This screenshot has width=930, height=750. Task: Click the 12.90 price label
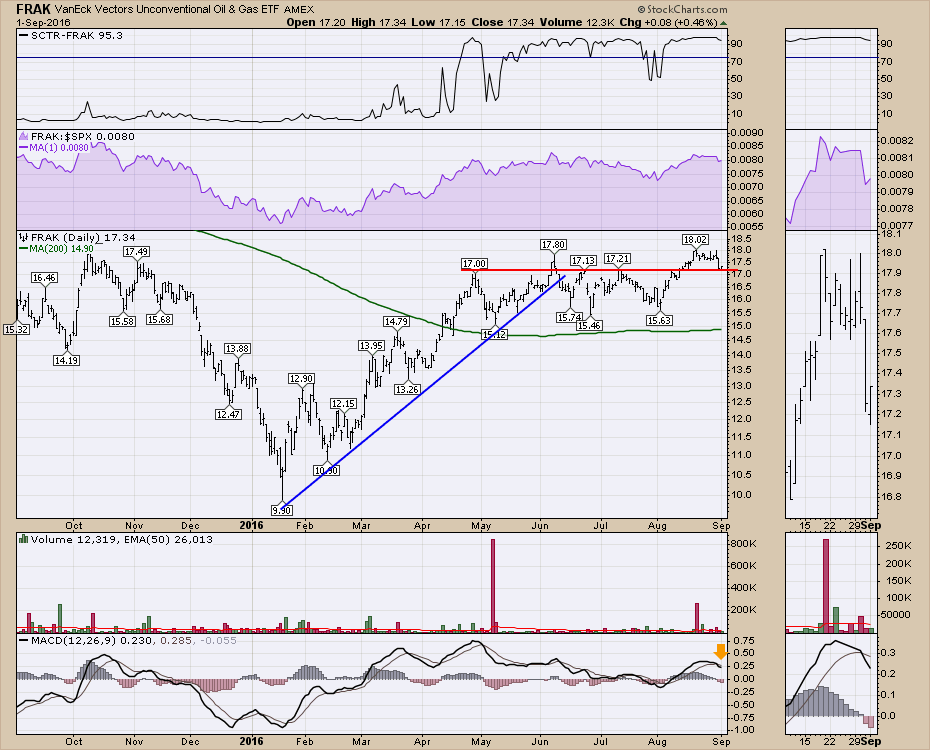point(301,378)
